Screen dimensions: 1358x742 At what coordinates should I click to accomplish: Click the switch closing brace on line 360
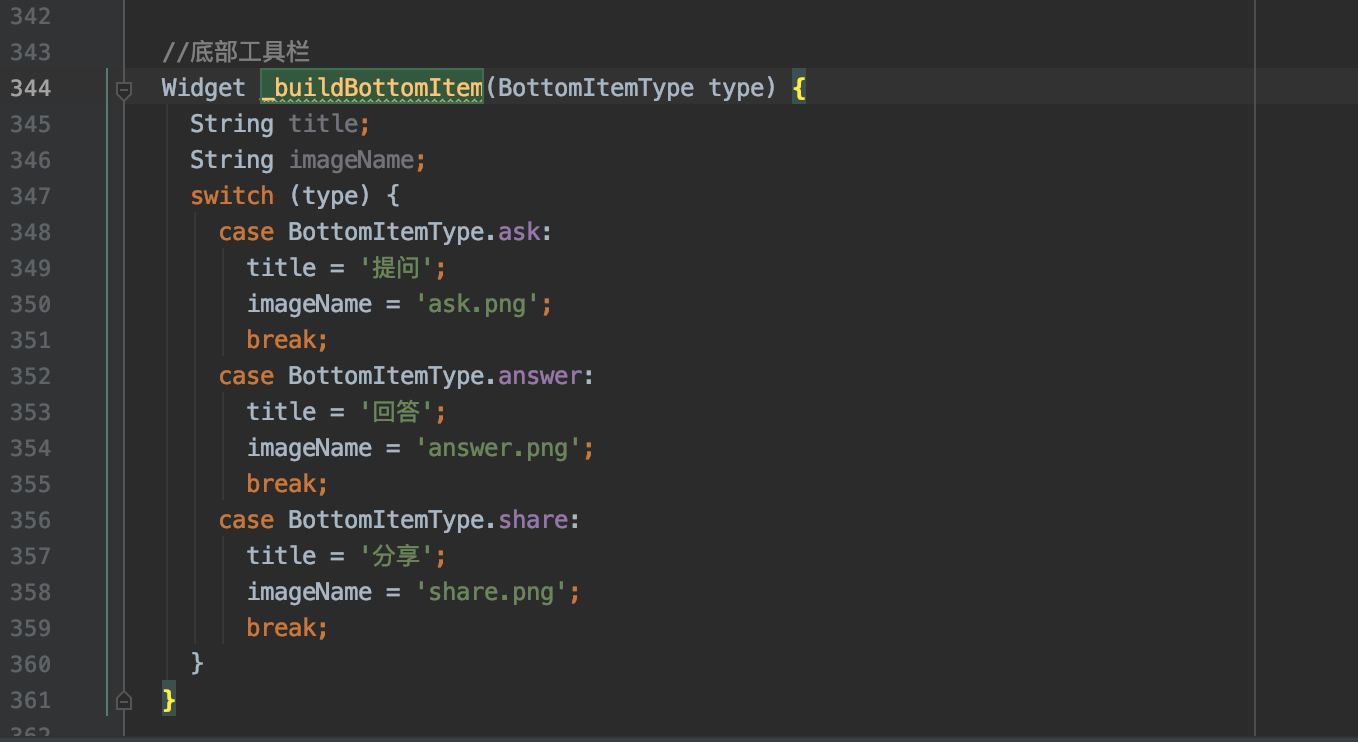click(197, 664)
